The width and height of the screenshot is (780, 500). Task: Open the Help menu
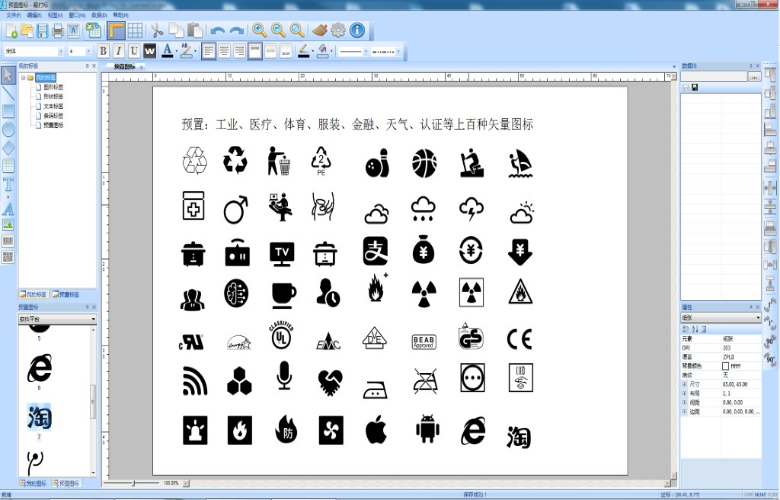[x=121, y=15]
